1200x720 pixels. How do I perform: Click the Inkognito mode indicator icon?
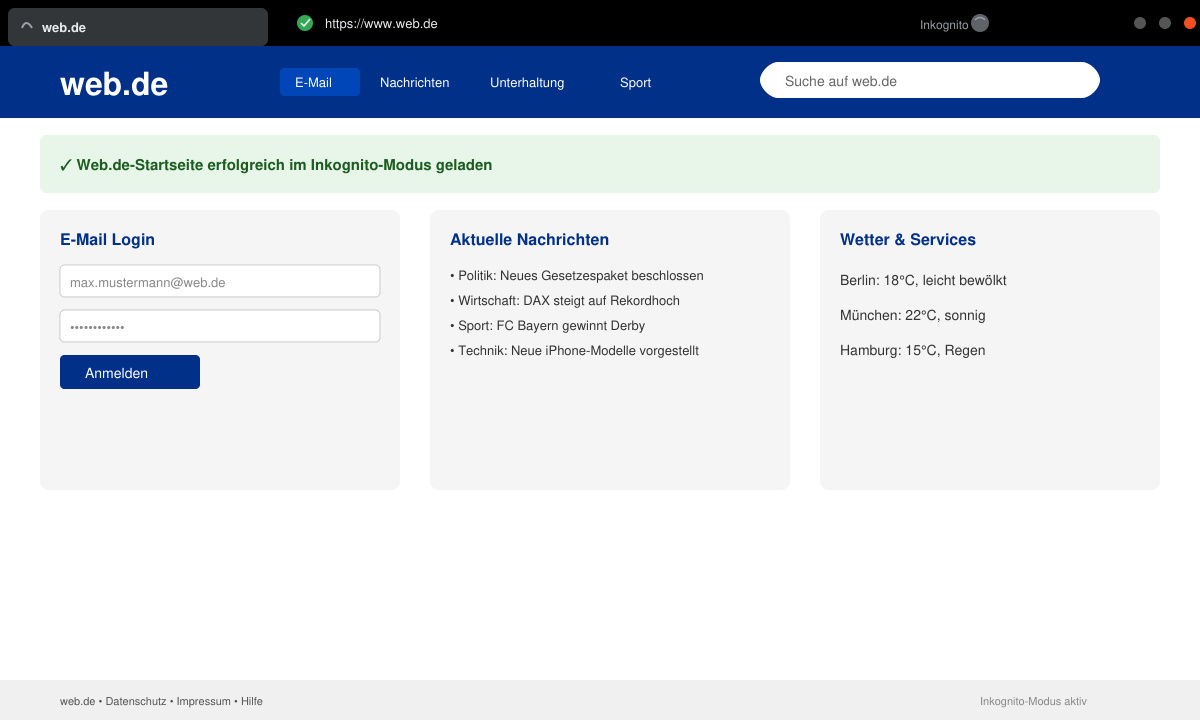coord(980,23)
